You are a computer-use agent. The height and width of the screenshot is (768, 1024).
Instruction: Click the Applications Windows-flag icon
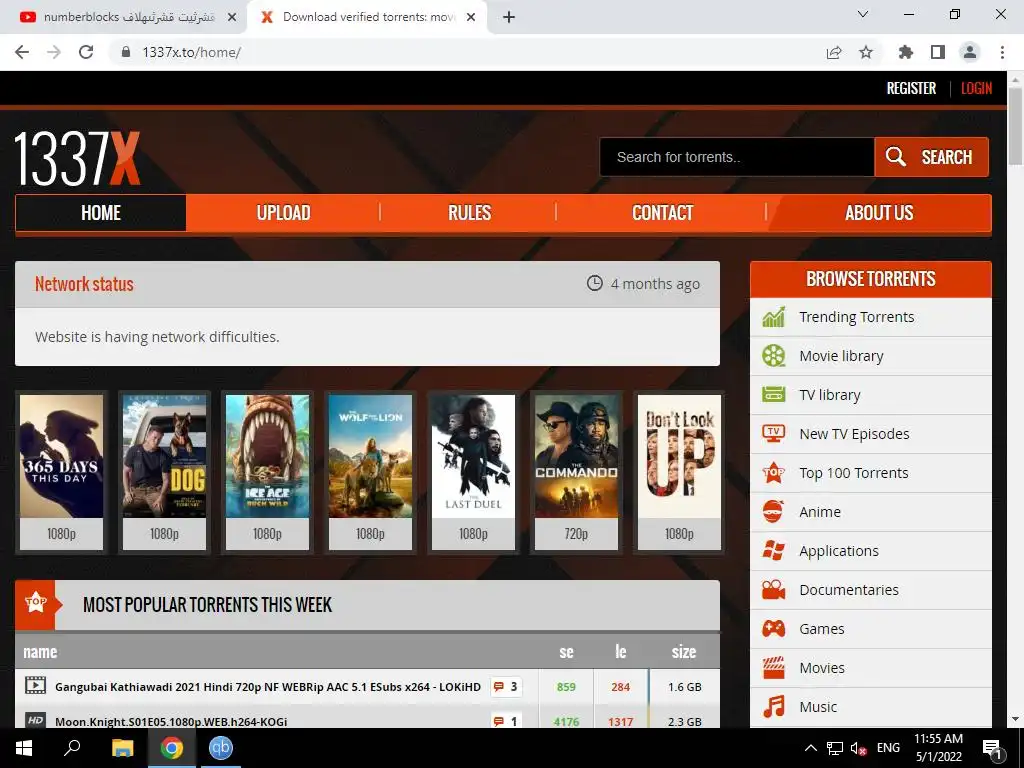(x=773, y=551)
